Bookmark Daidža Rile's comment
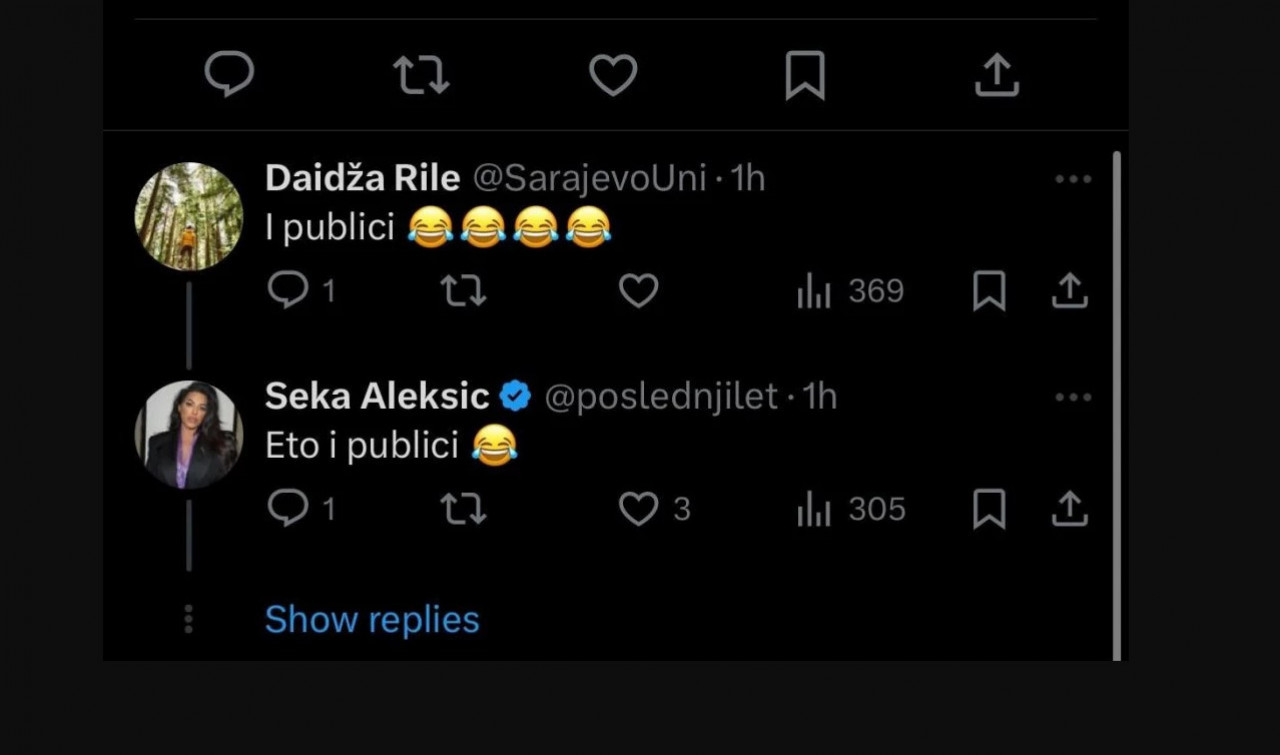 point(989,291)
